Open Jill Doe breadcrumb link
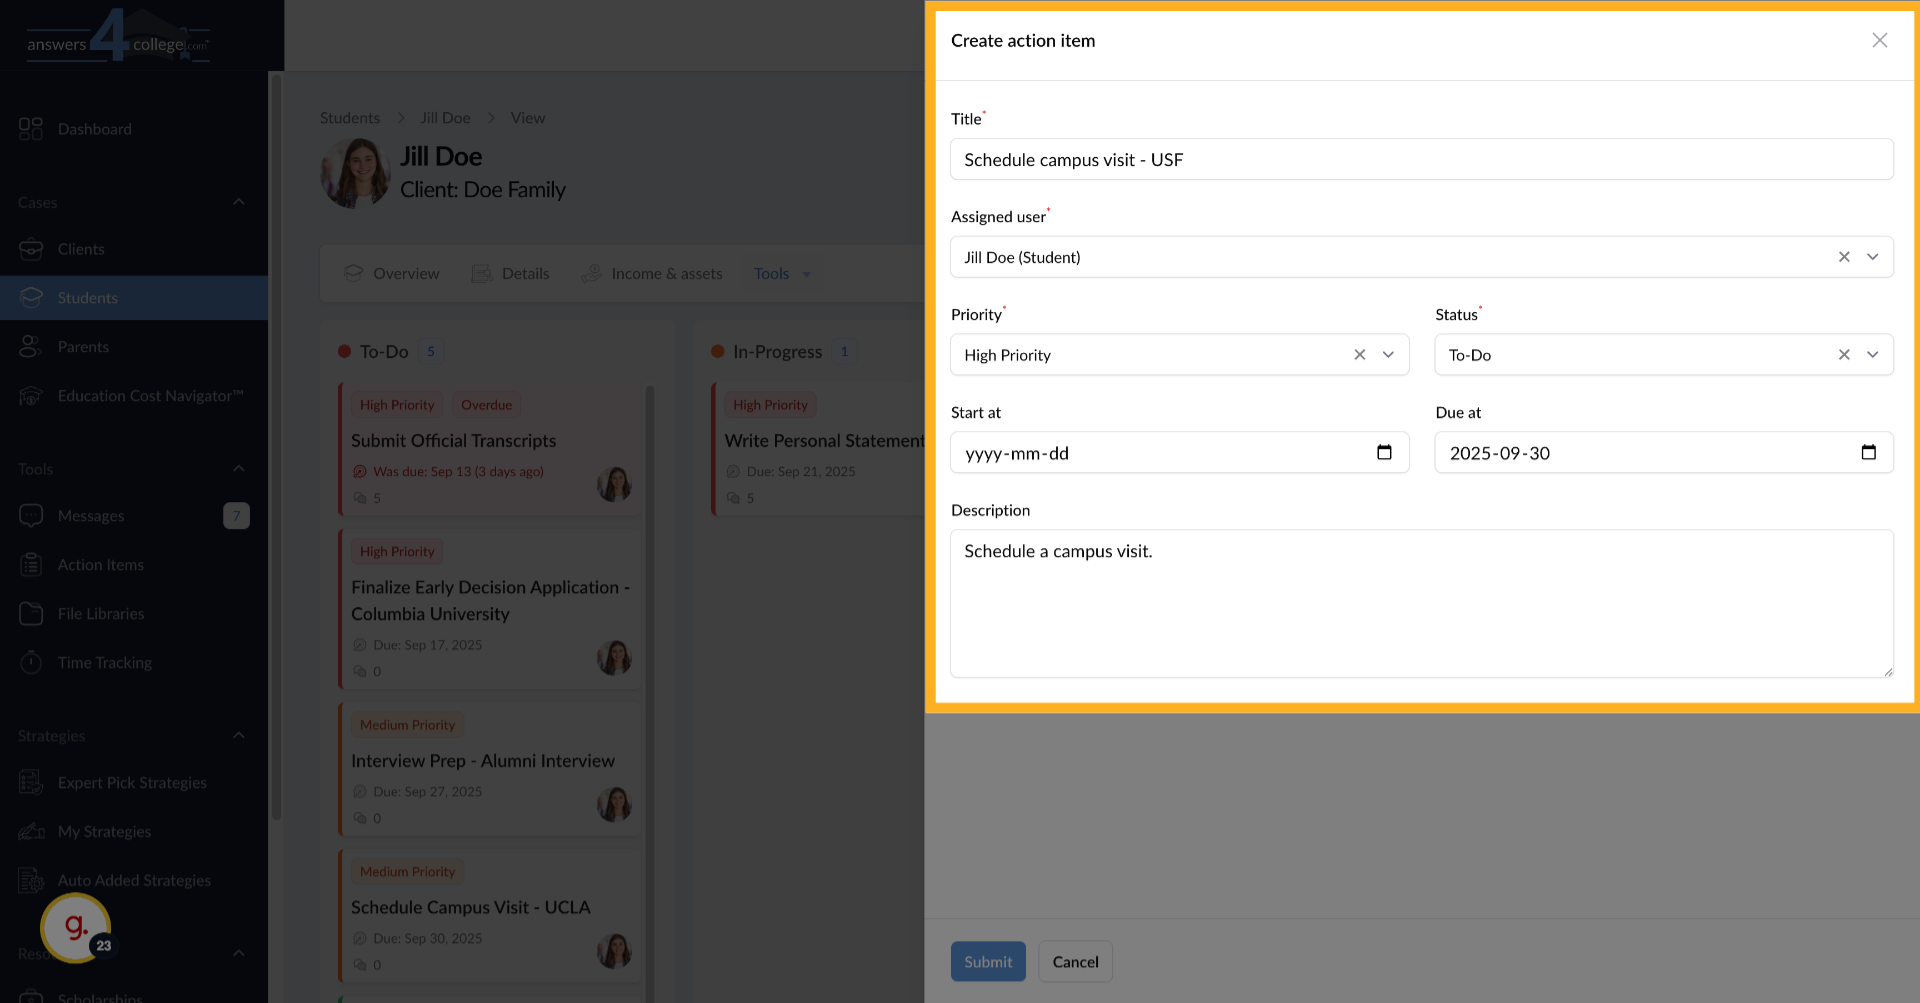The width and height of the screenshot is (1920, 1003). (445, 118)
